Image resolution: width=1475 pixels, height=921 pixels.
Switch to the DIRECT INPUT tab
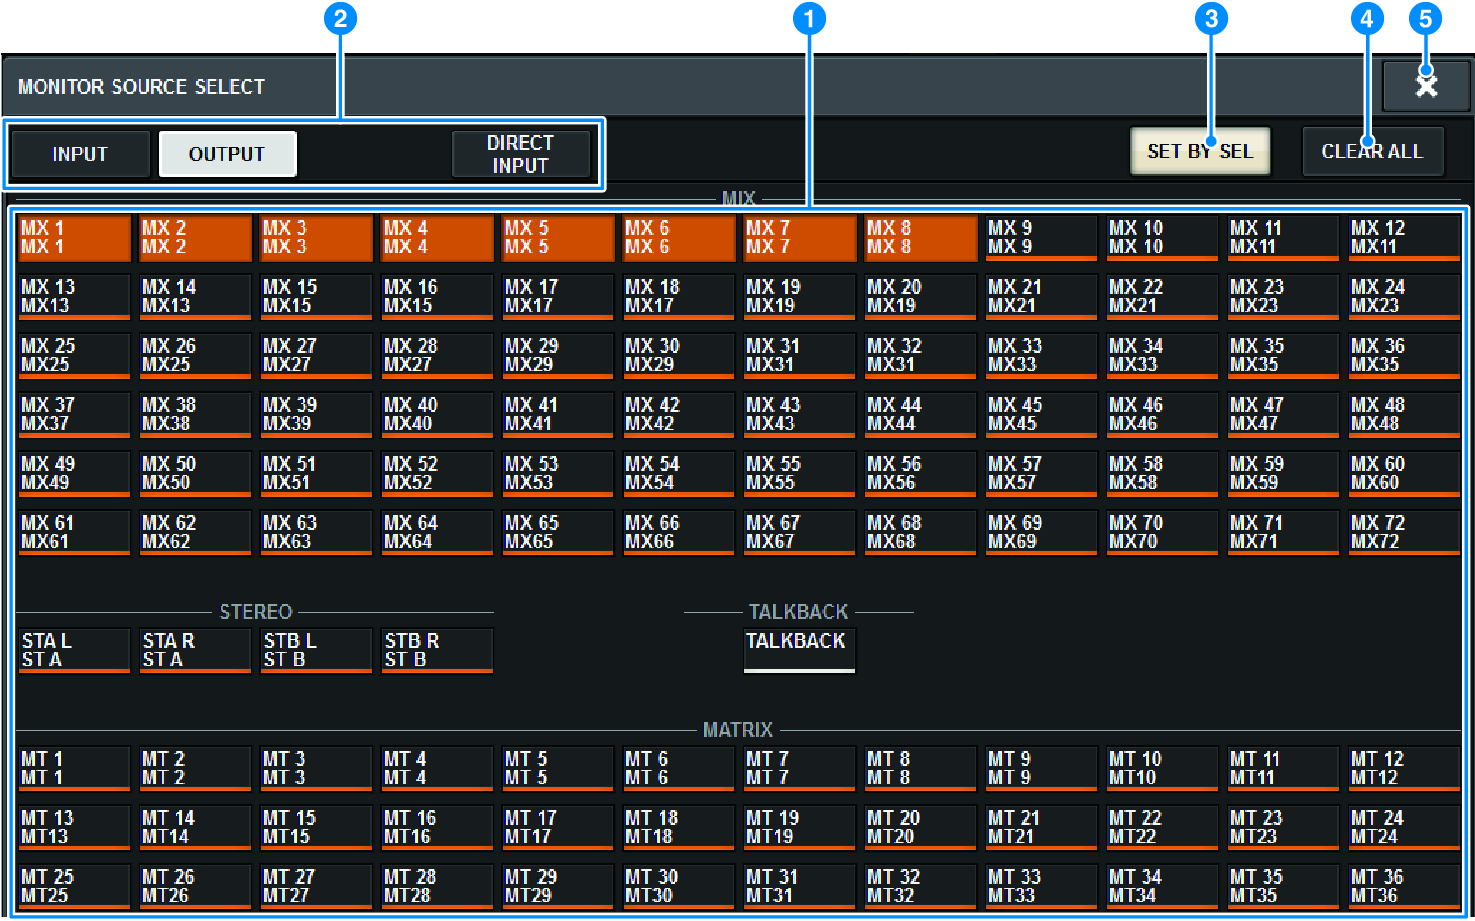(x=522, y=153)
